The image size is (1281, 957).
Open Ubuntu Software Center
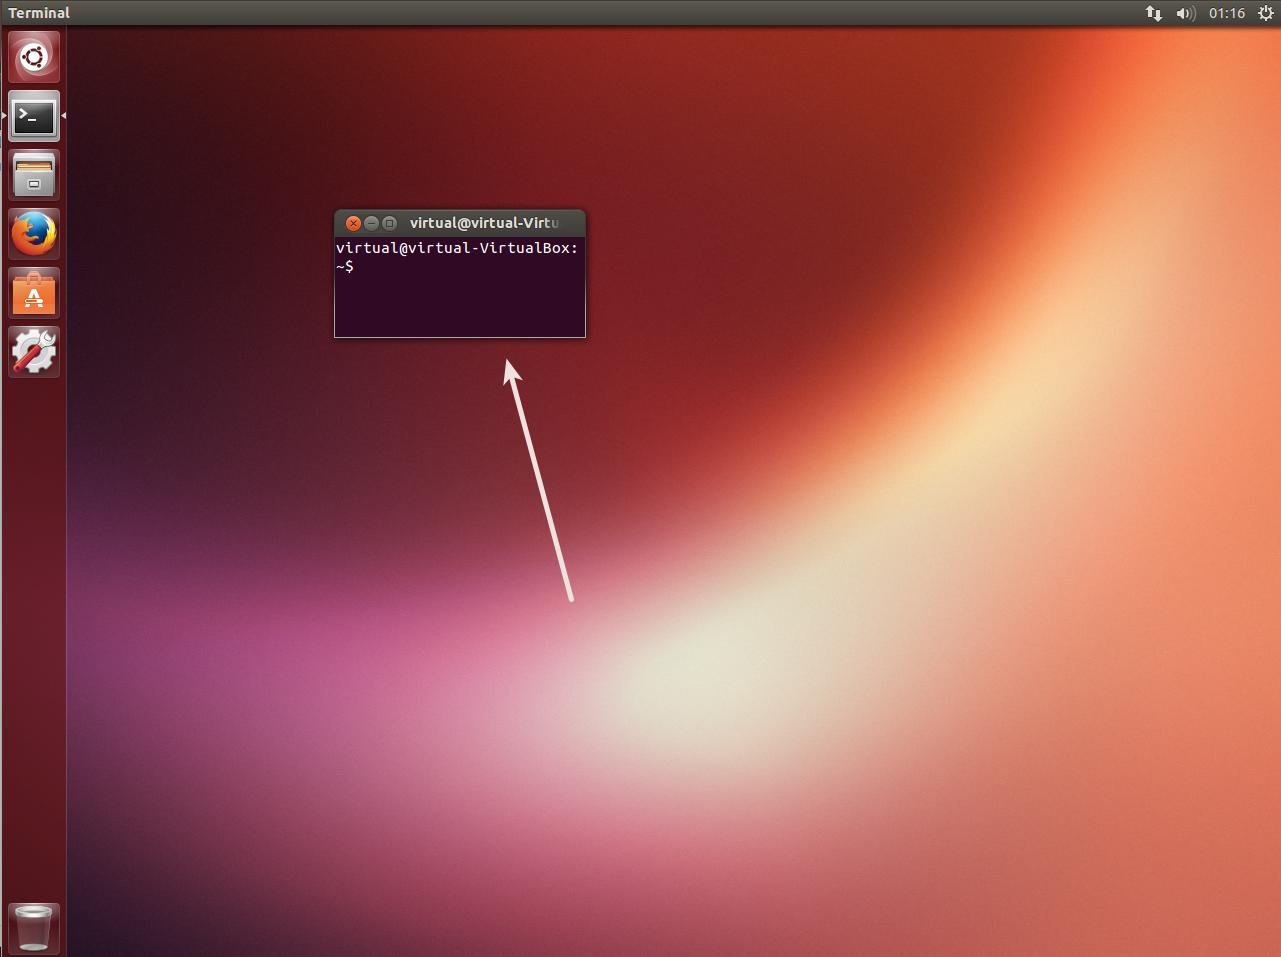(x=34, y=293)
